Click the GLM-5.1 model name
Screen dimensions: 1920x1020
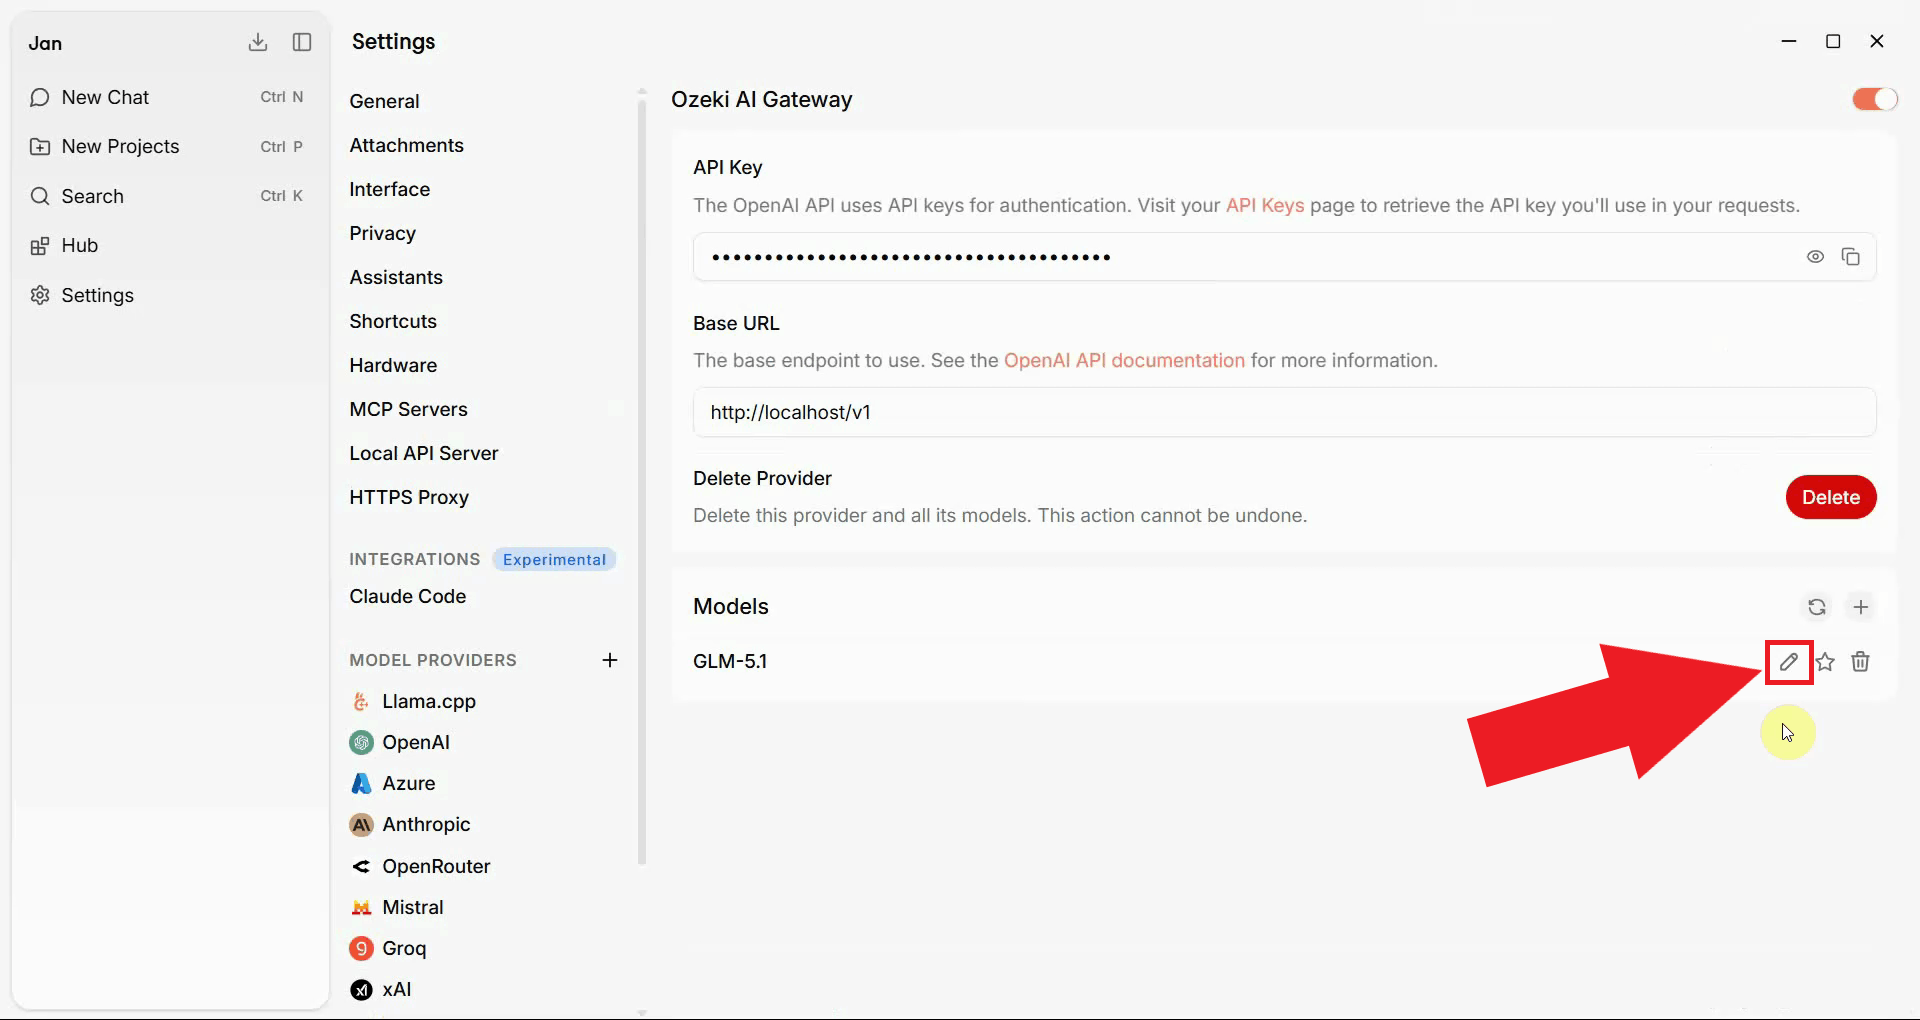pyautogui.click(x=730, y=661)
